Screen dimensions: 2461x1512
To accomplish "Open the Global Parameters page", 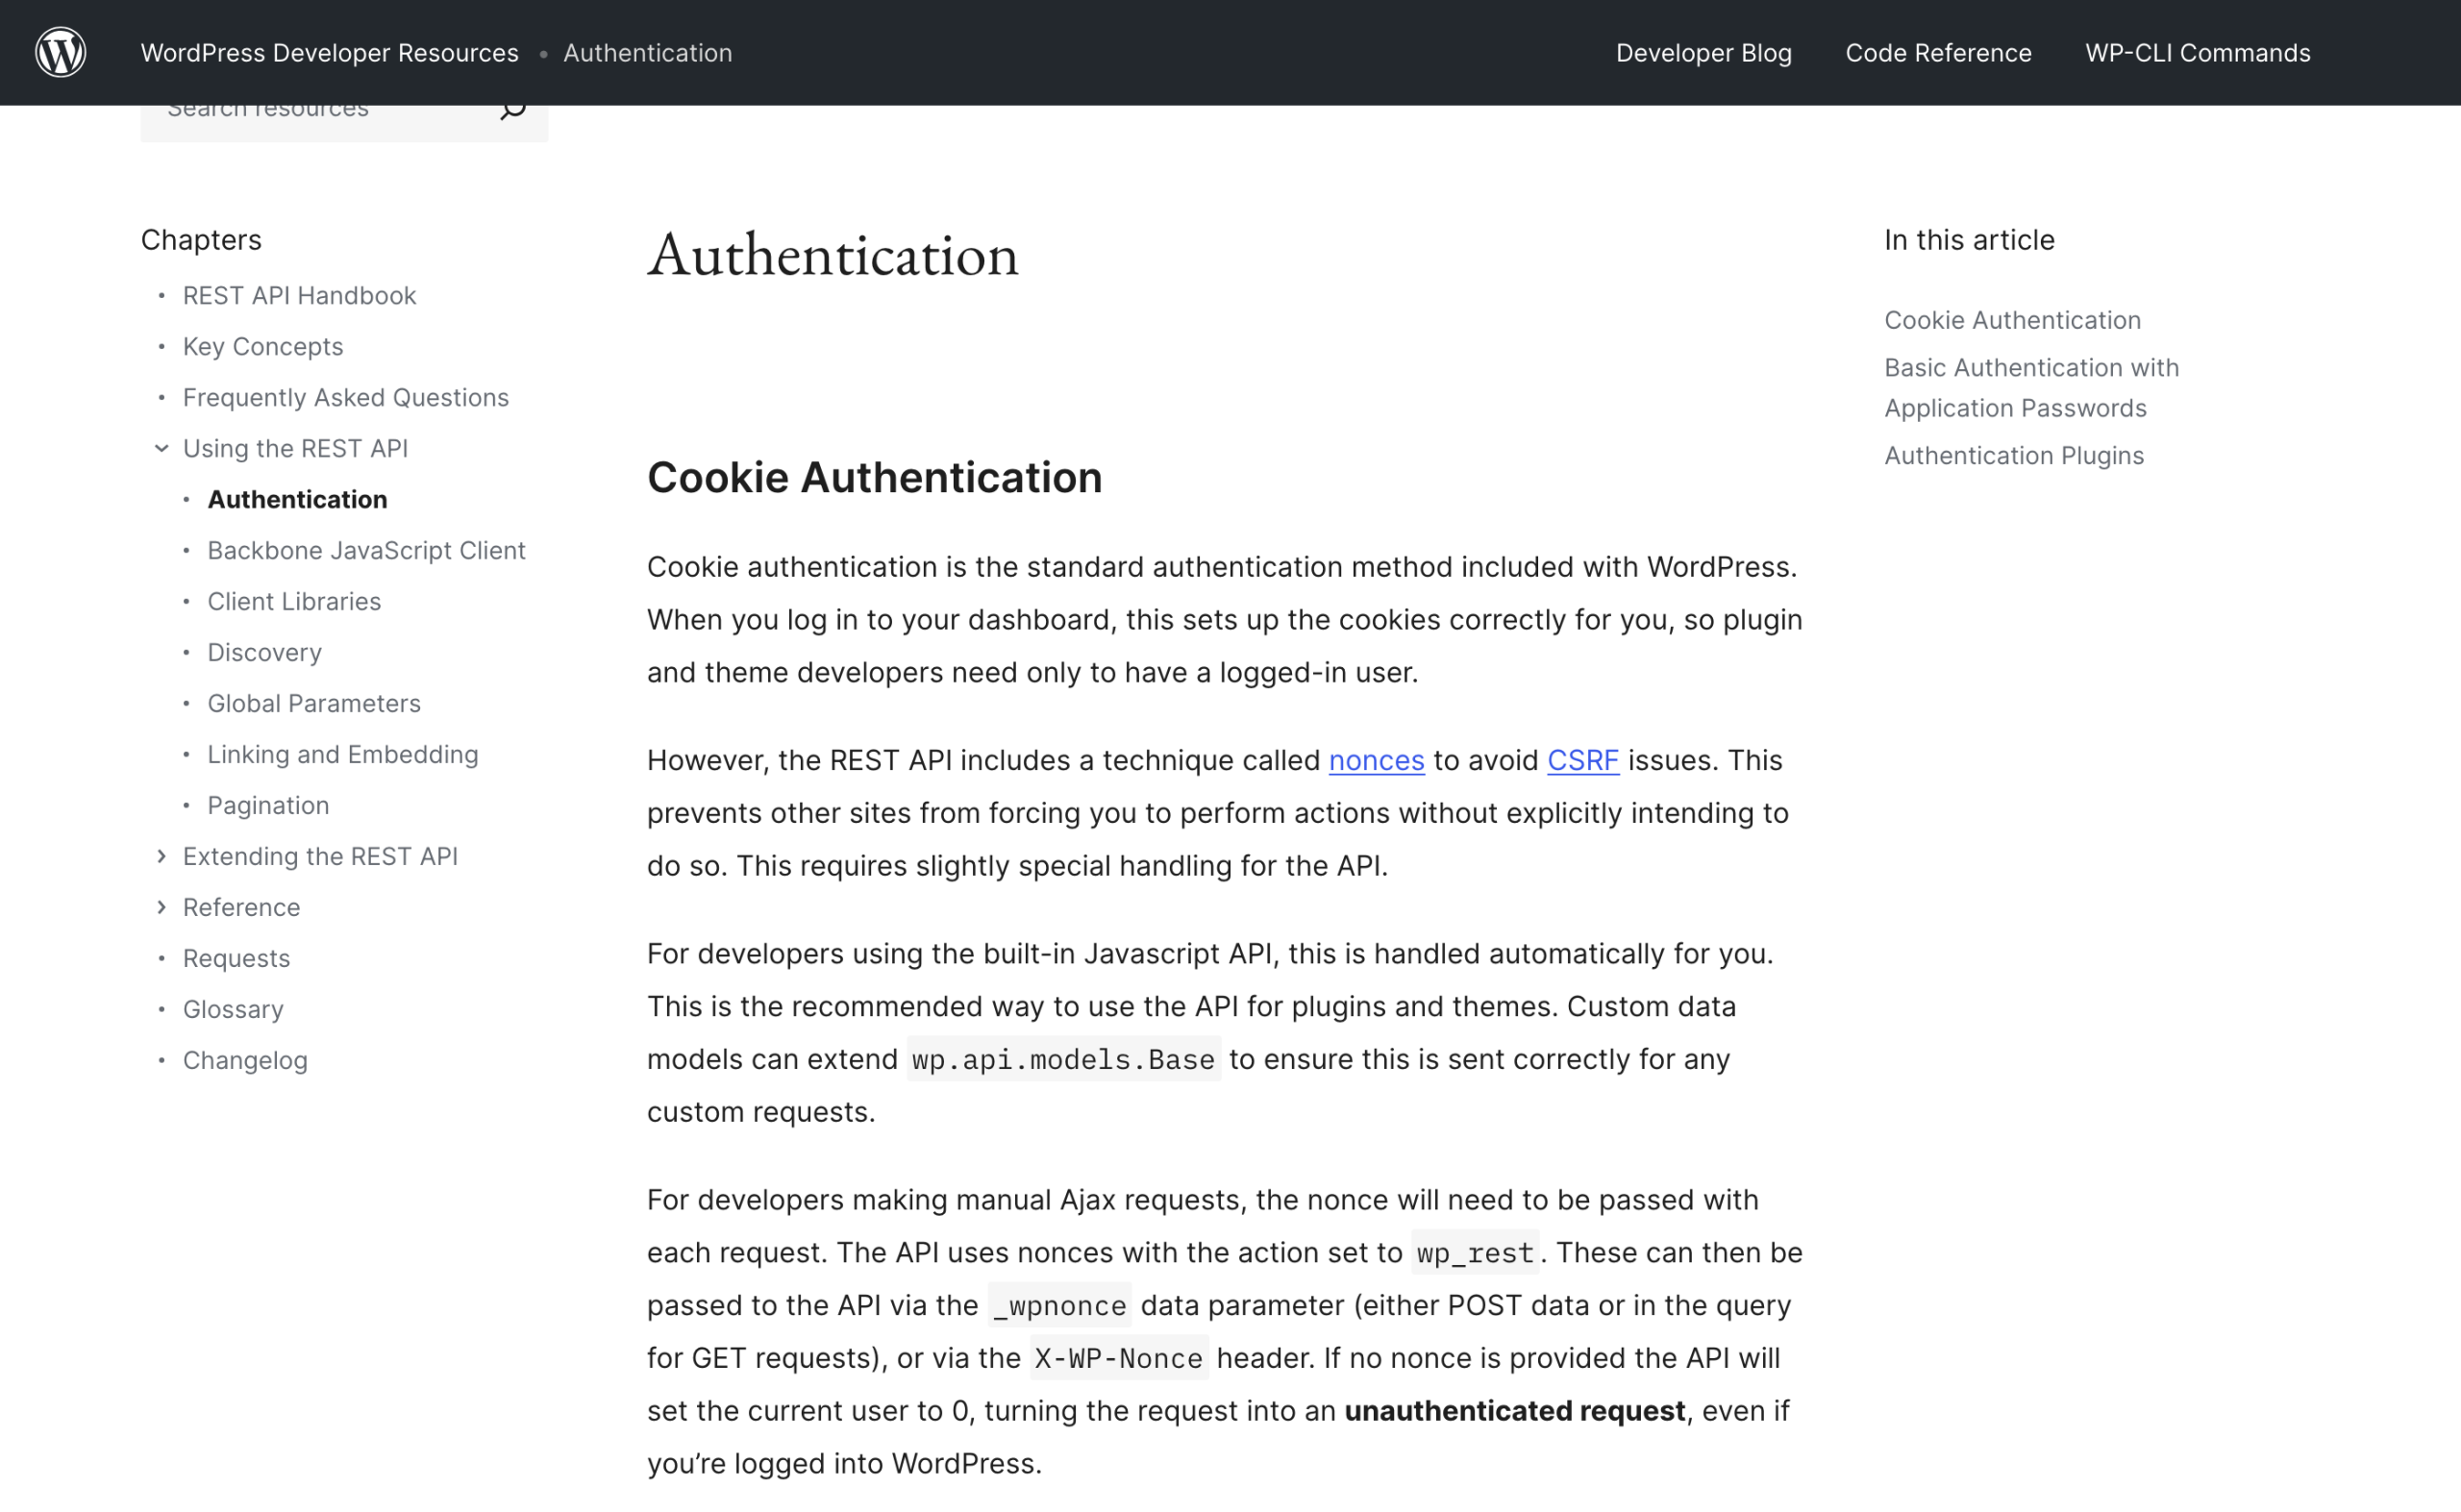I will click(x=314, y=704).
